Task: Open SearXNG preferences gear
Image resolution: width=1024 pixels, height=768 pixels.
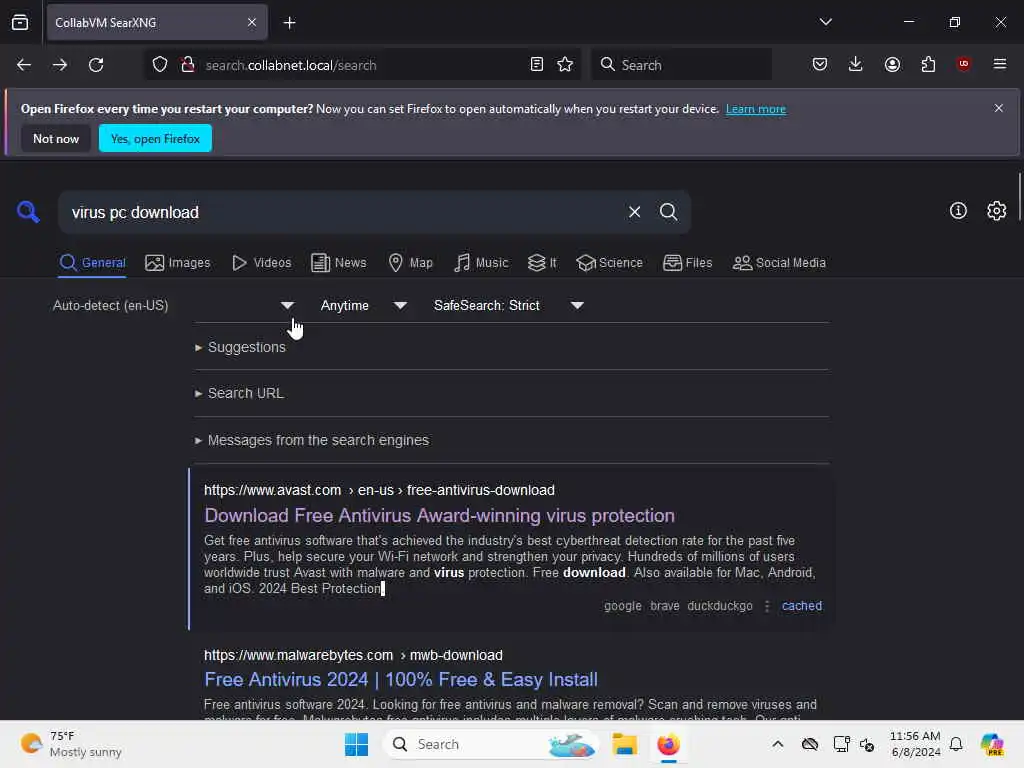Action: (x=997, y=211)
